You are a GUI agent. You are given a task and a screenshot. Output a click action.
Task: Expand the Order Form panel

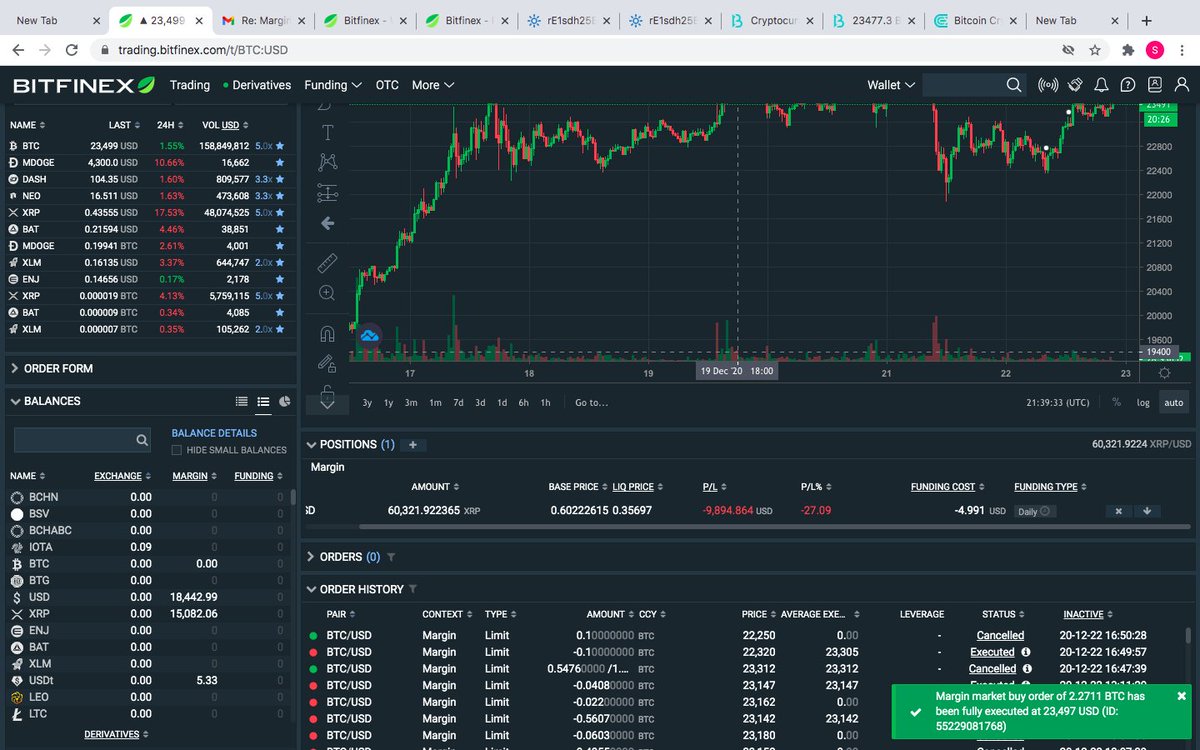15,369
